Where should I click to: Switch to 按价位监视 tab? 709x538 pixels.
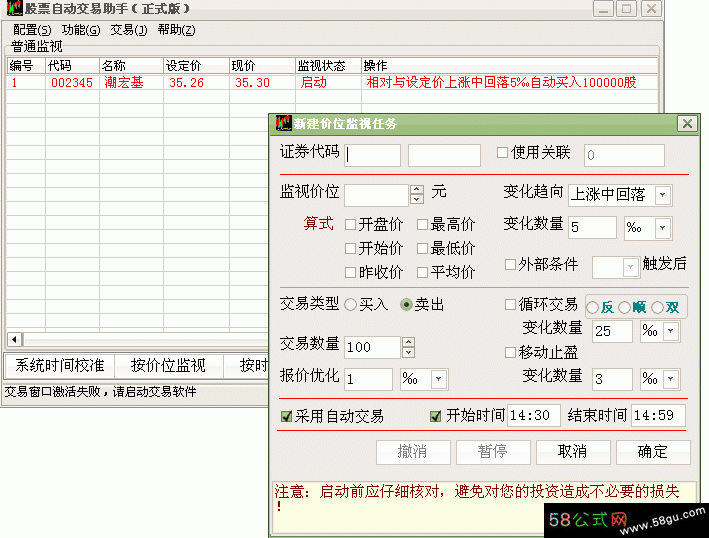tap(168, 365)
